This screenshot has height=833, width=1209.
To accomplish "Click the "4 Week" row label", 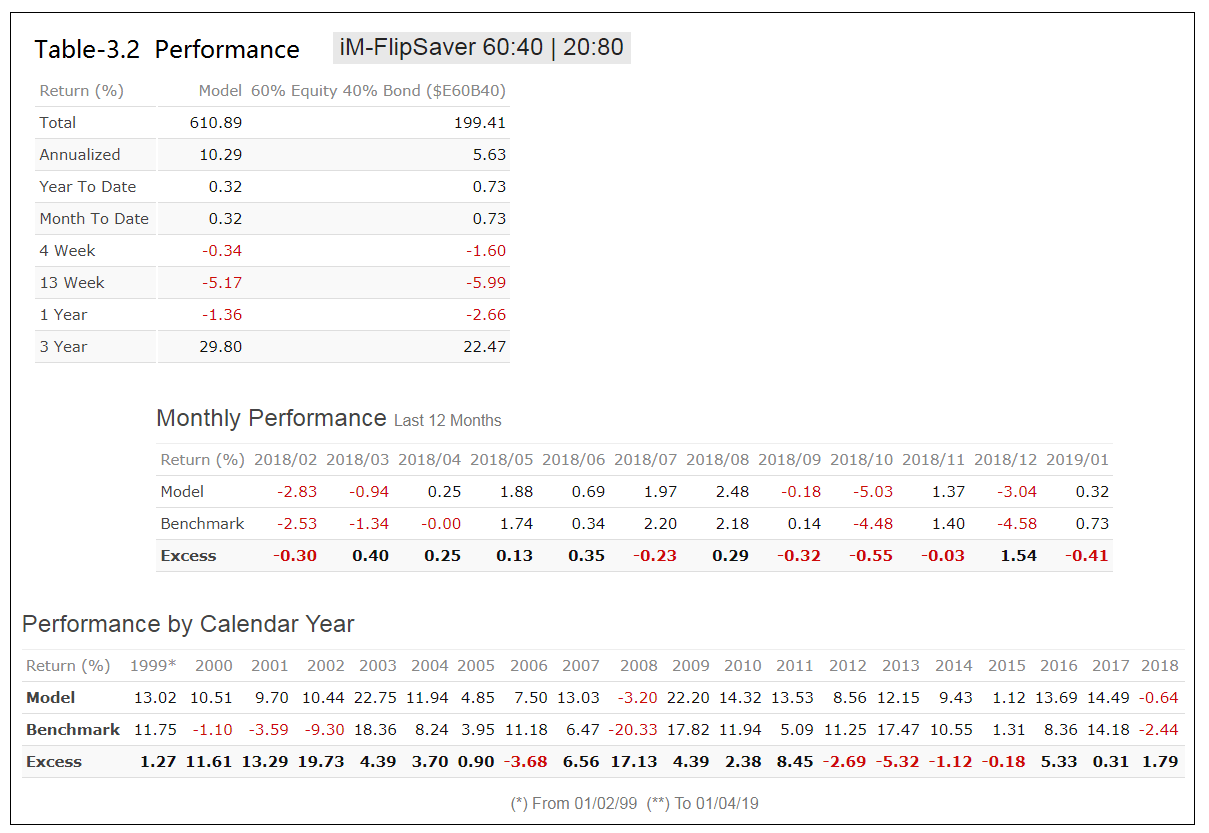I will point(68,251).
